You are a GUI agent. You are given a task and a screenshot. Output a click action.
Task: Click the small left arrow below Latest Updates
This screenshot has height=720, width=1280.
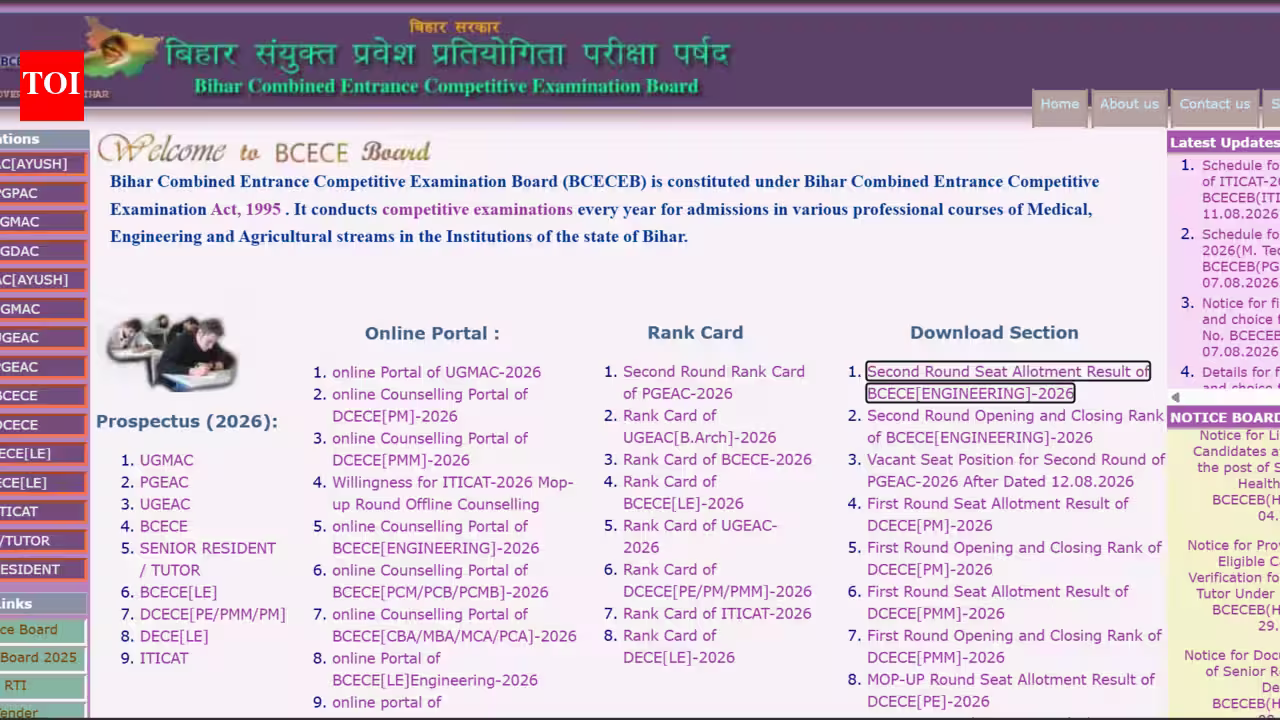pyautogui.click(x=1175, y=397)
